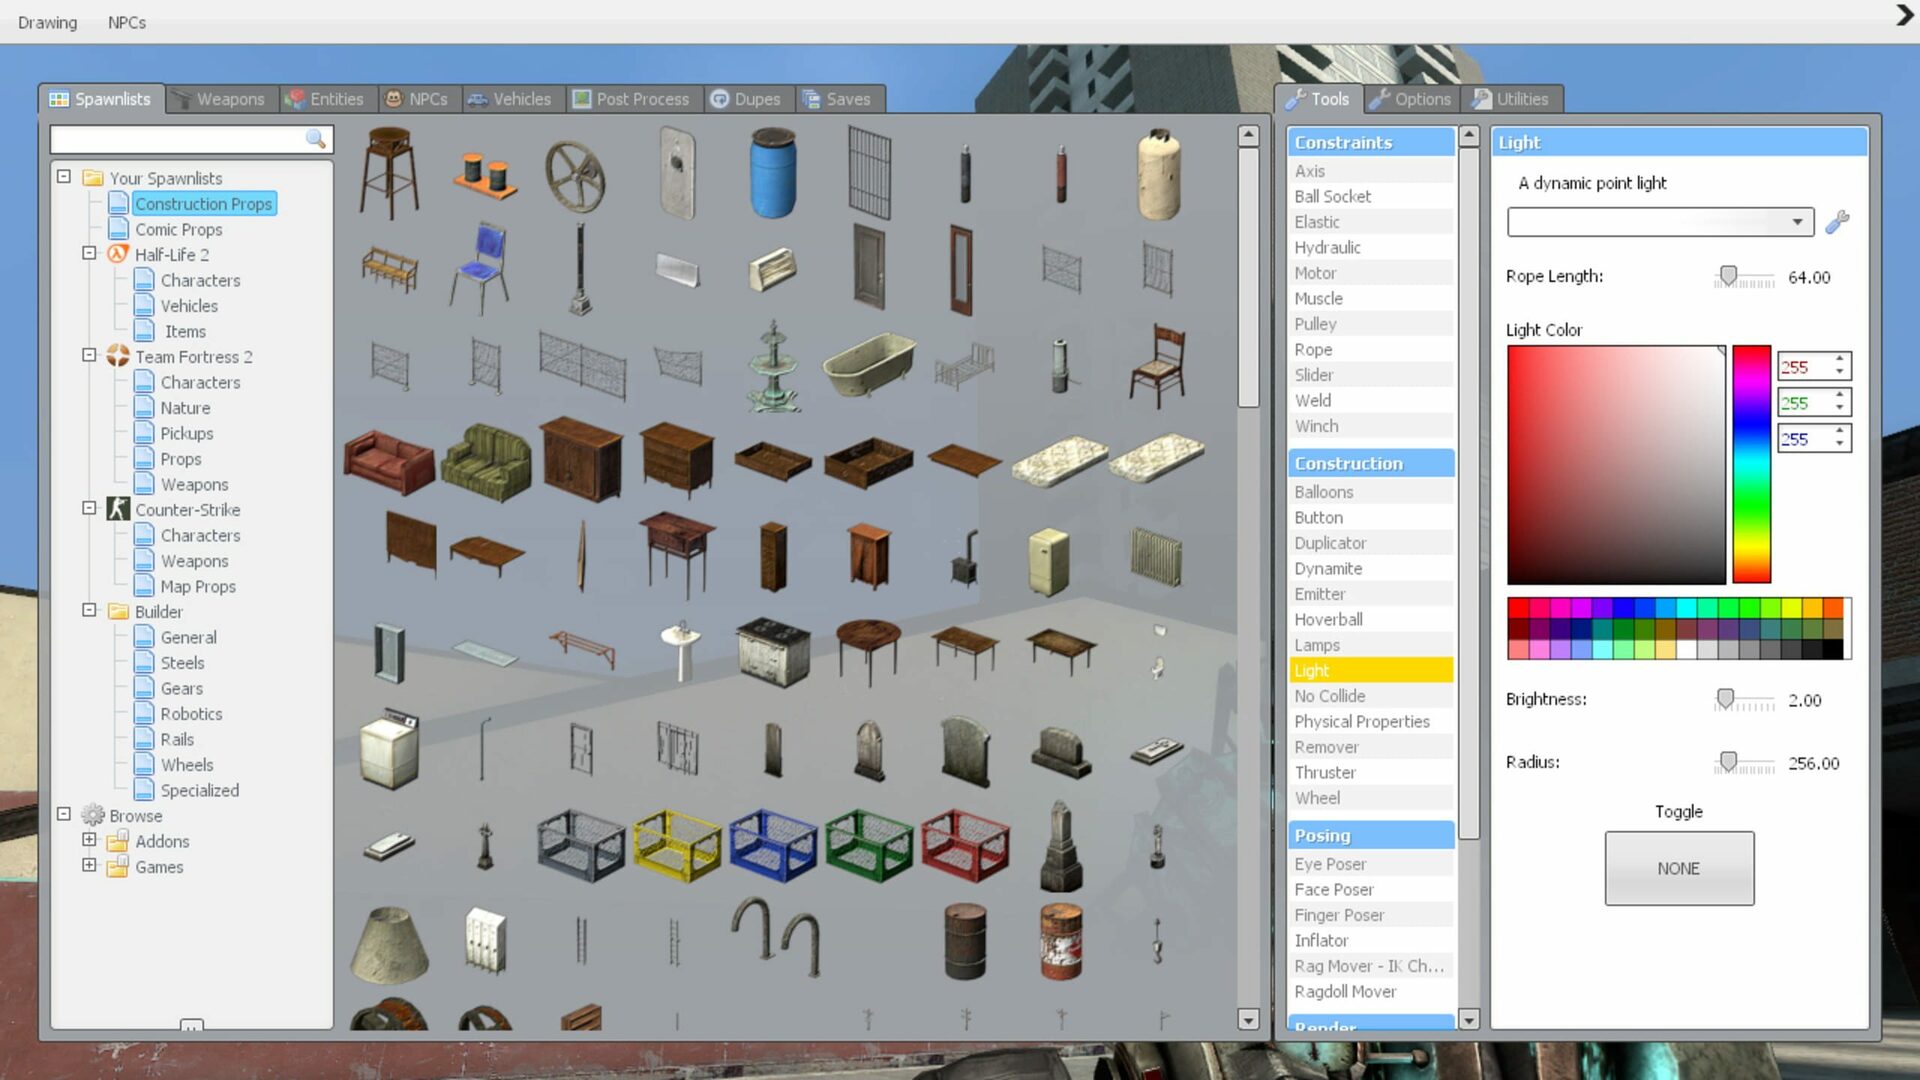Select the Emitter tool
This screenshot has height=1080, width=1920.
tap(1319, 593)
